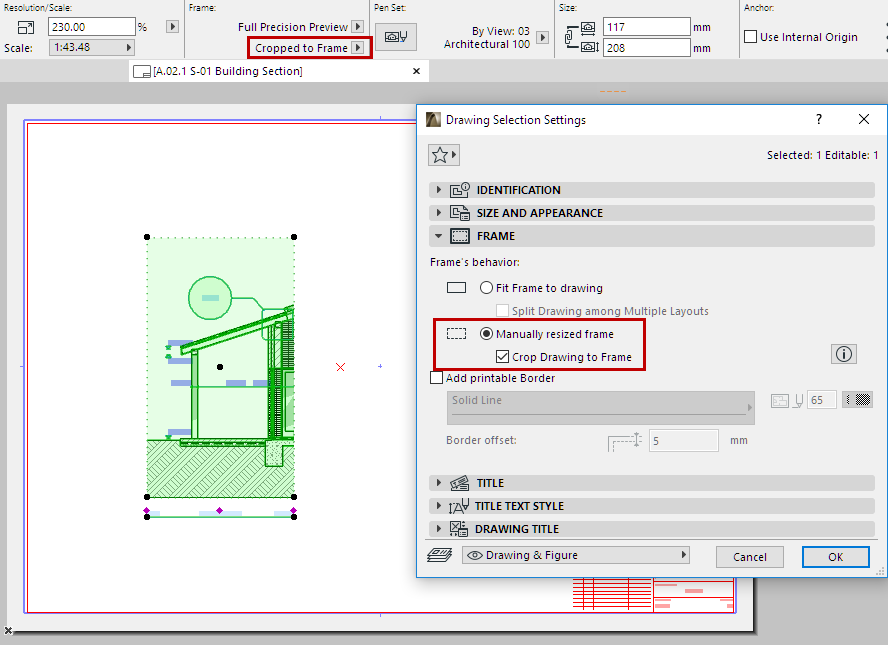Image resolution: width=888 pixels, height=645 pixels.
Task: Click the Cancel button
Action: (749, 557)
